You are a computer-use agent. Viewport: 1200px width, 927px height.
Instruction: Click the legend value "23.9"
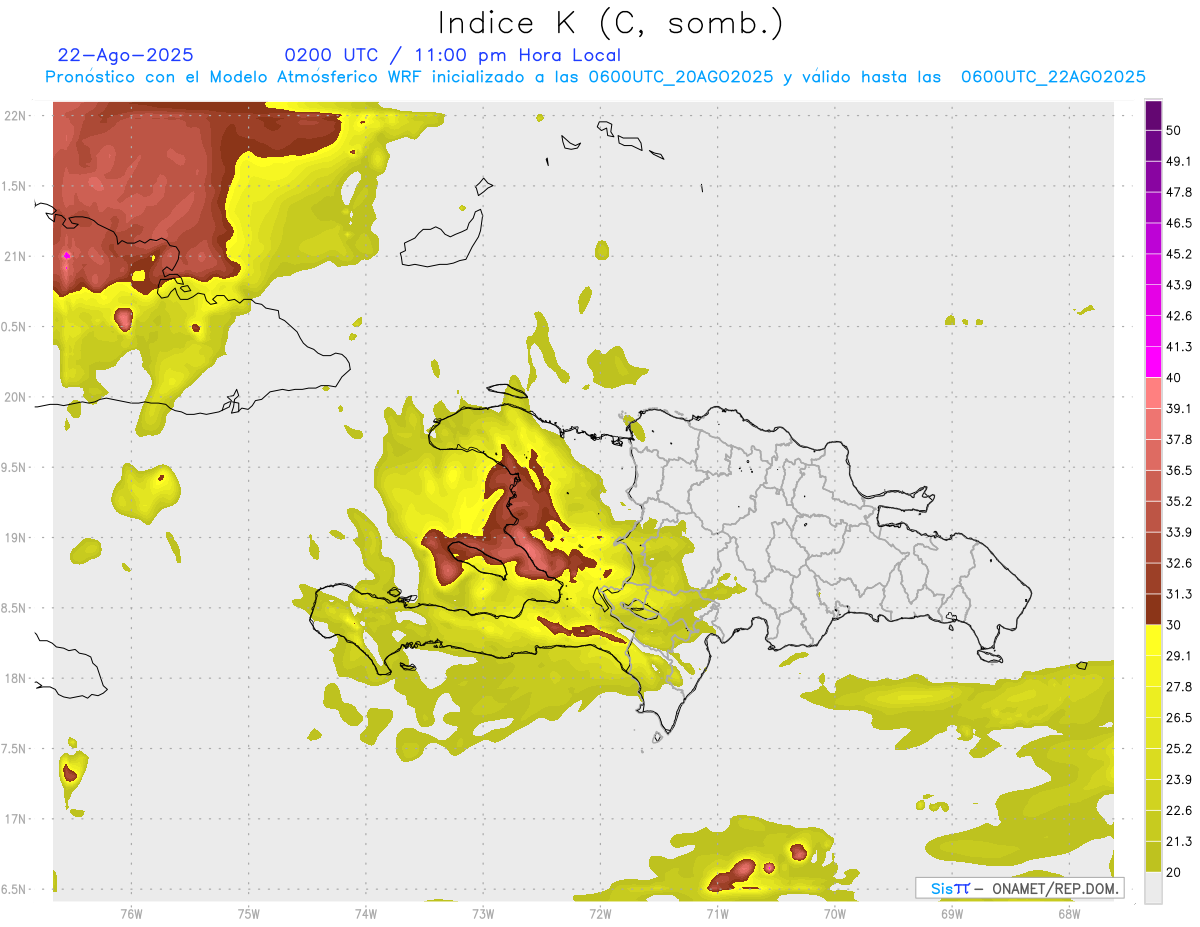[x=1179, y=779]
